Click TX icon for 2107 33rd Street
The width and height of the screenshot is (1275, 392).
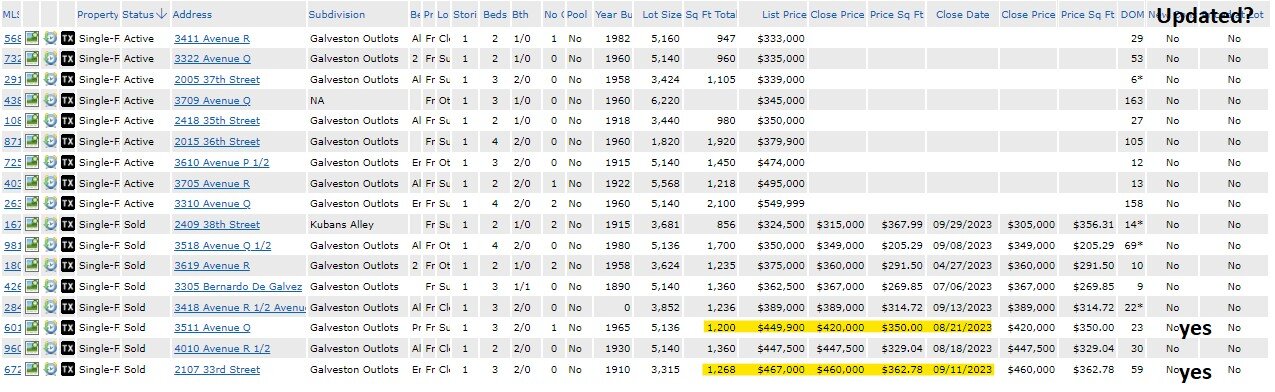67,370
